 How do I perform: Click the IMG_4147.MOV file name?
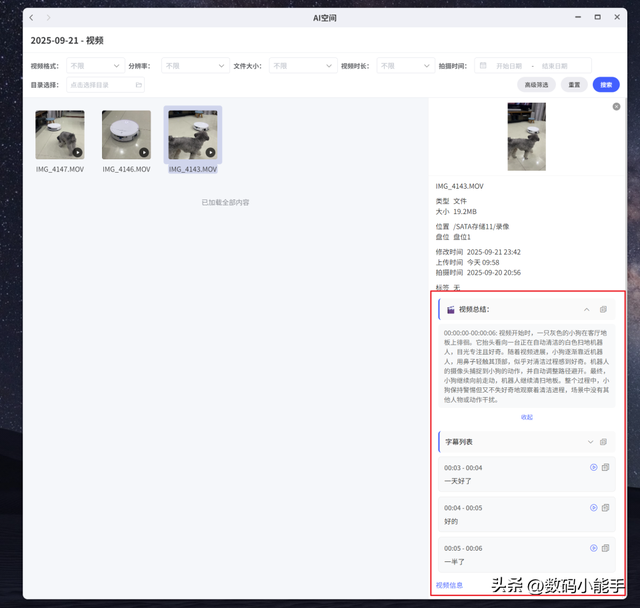[x=60, y=169]
